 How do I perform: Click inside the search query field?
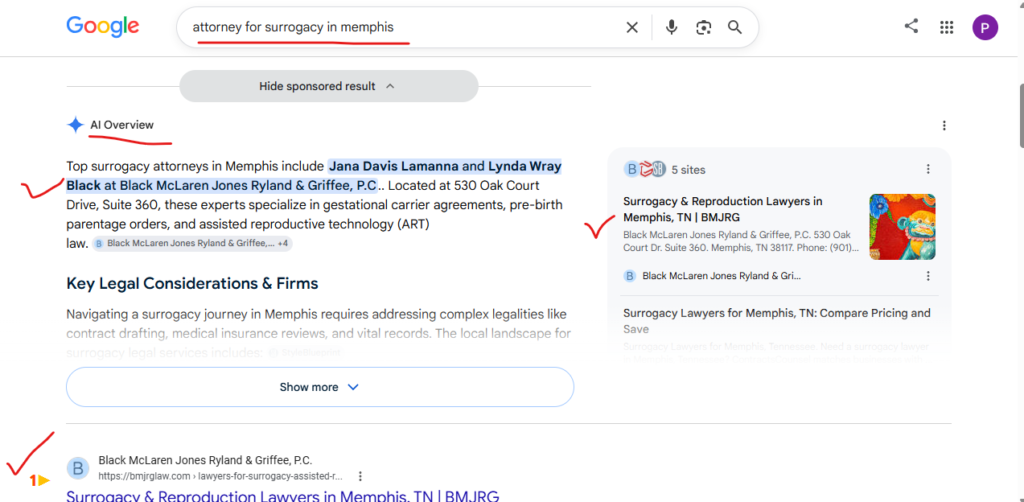[x=398, y=27]
